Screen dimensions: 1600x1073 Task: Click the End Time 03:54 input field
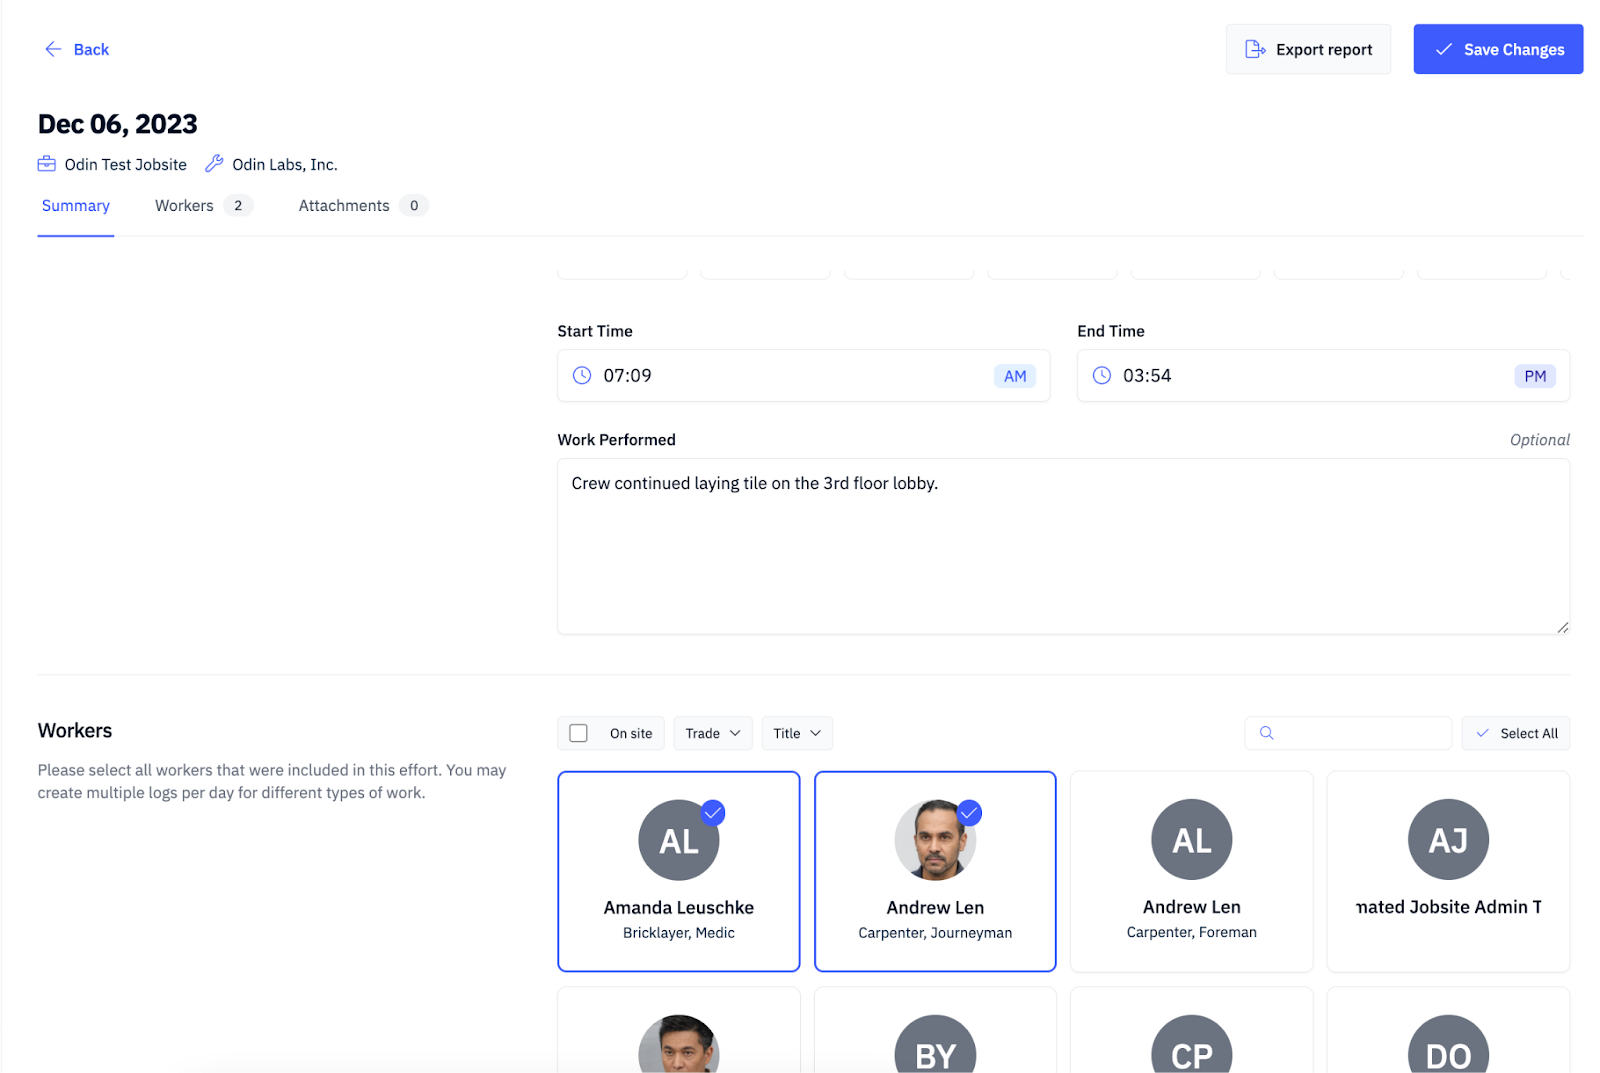pyautogui.click(x=1323, y=376)
